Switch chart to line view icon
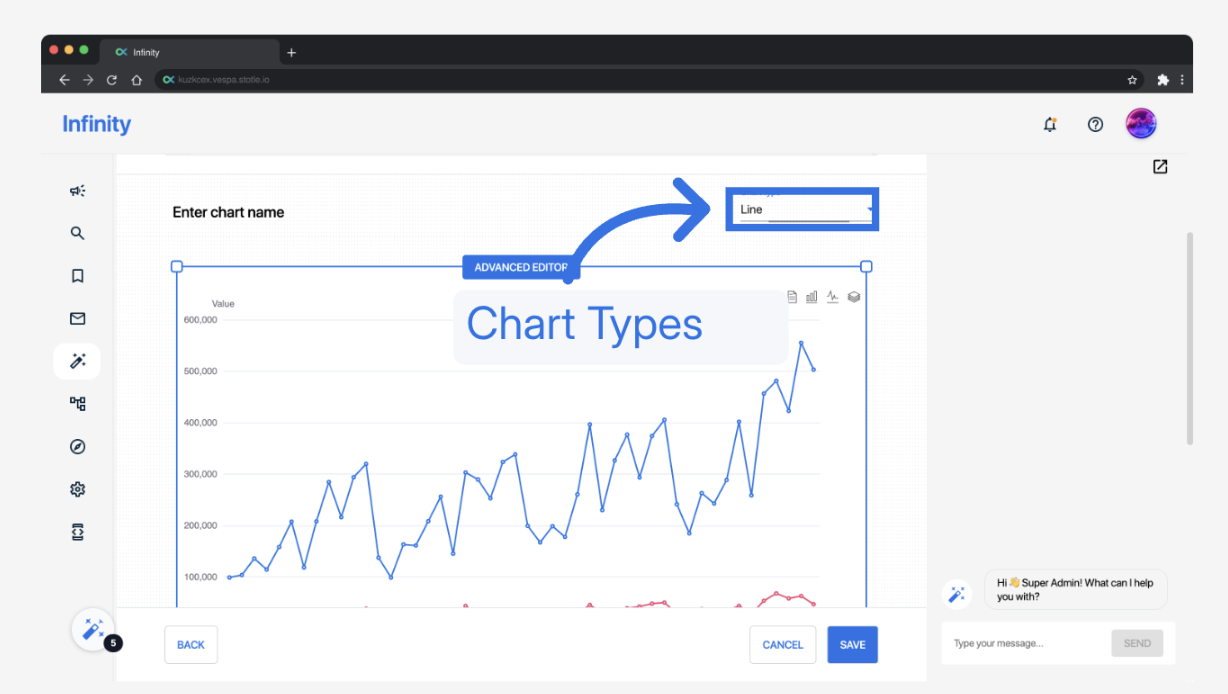This screenshot has width=1228, height=694. click(833, 297)
